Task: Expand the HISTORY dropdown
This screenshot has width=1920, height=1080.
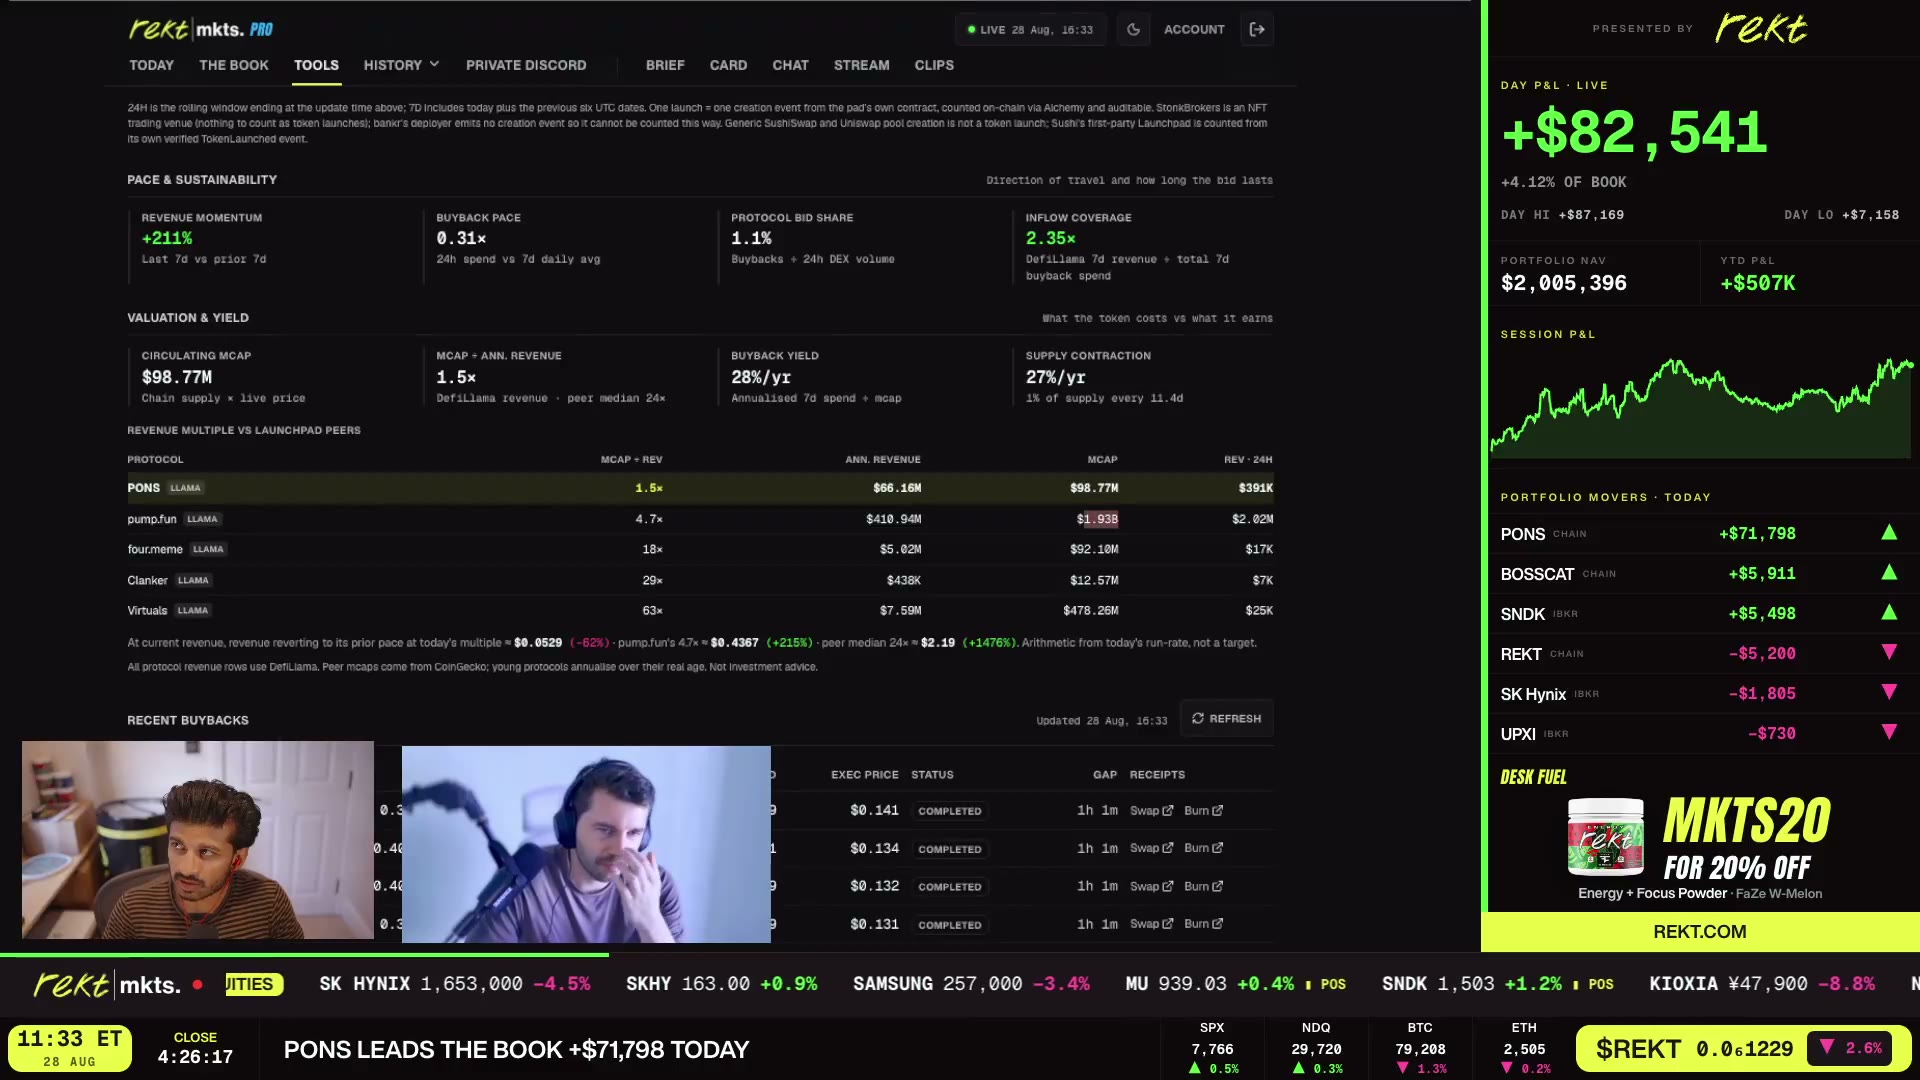Action: click(x=401, y=65)
